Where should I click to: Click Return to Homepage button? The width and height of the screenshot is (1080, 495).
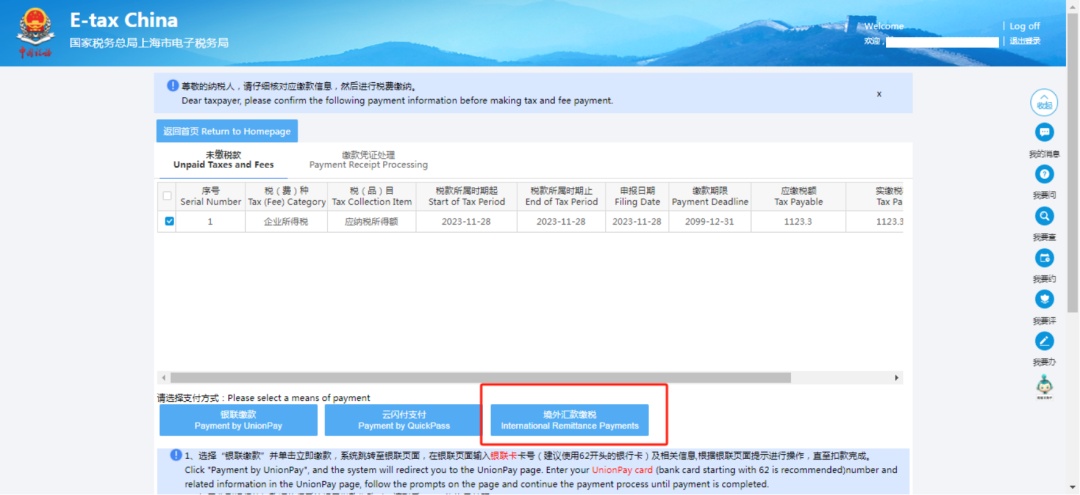227,131
